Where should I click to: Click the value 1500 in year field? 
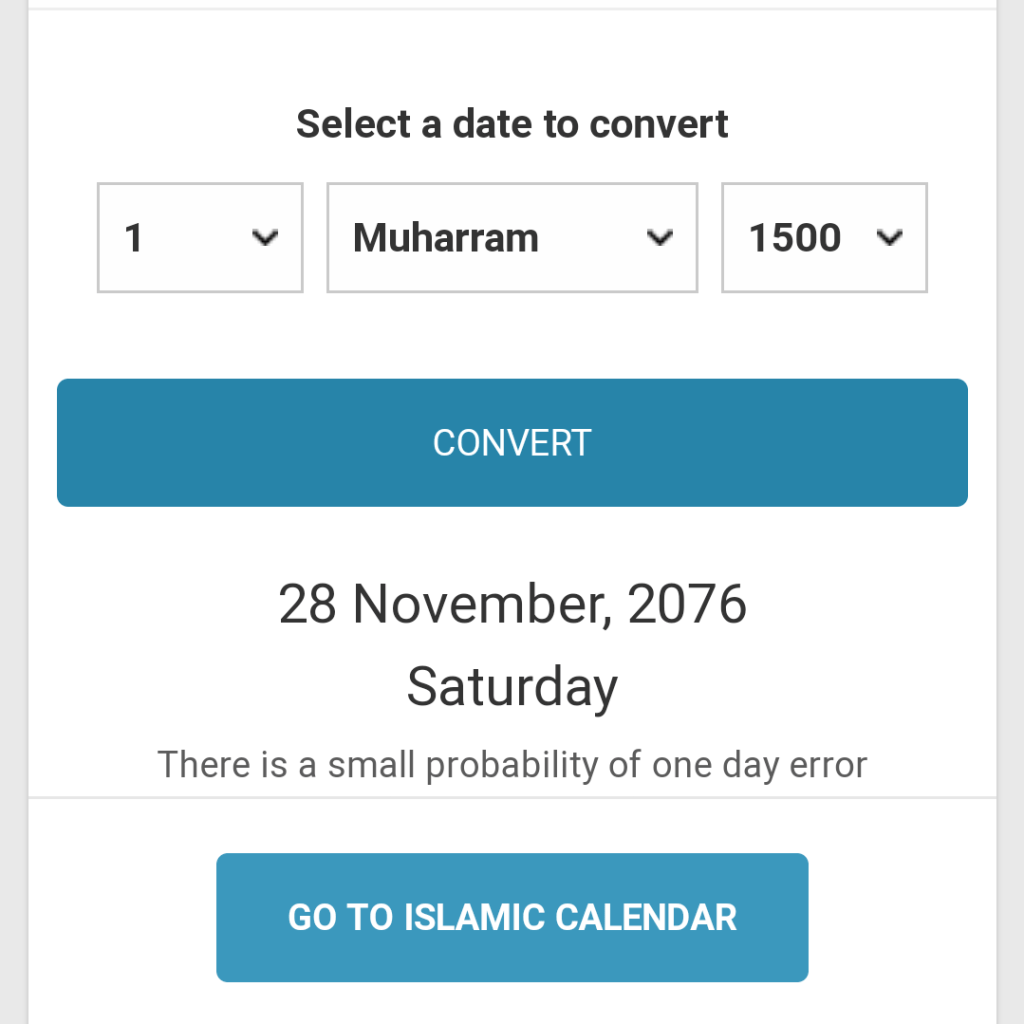coord(795,238)
